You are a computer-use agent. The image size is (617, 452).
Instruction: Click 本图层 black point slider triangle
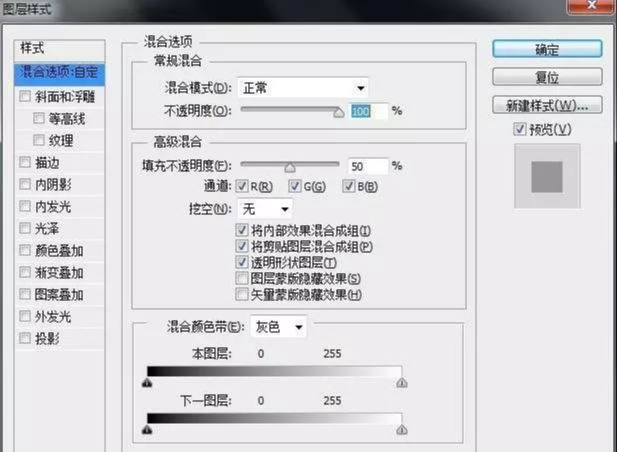(147, 382)
